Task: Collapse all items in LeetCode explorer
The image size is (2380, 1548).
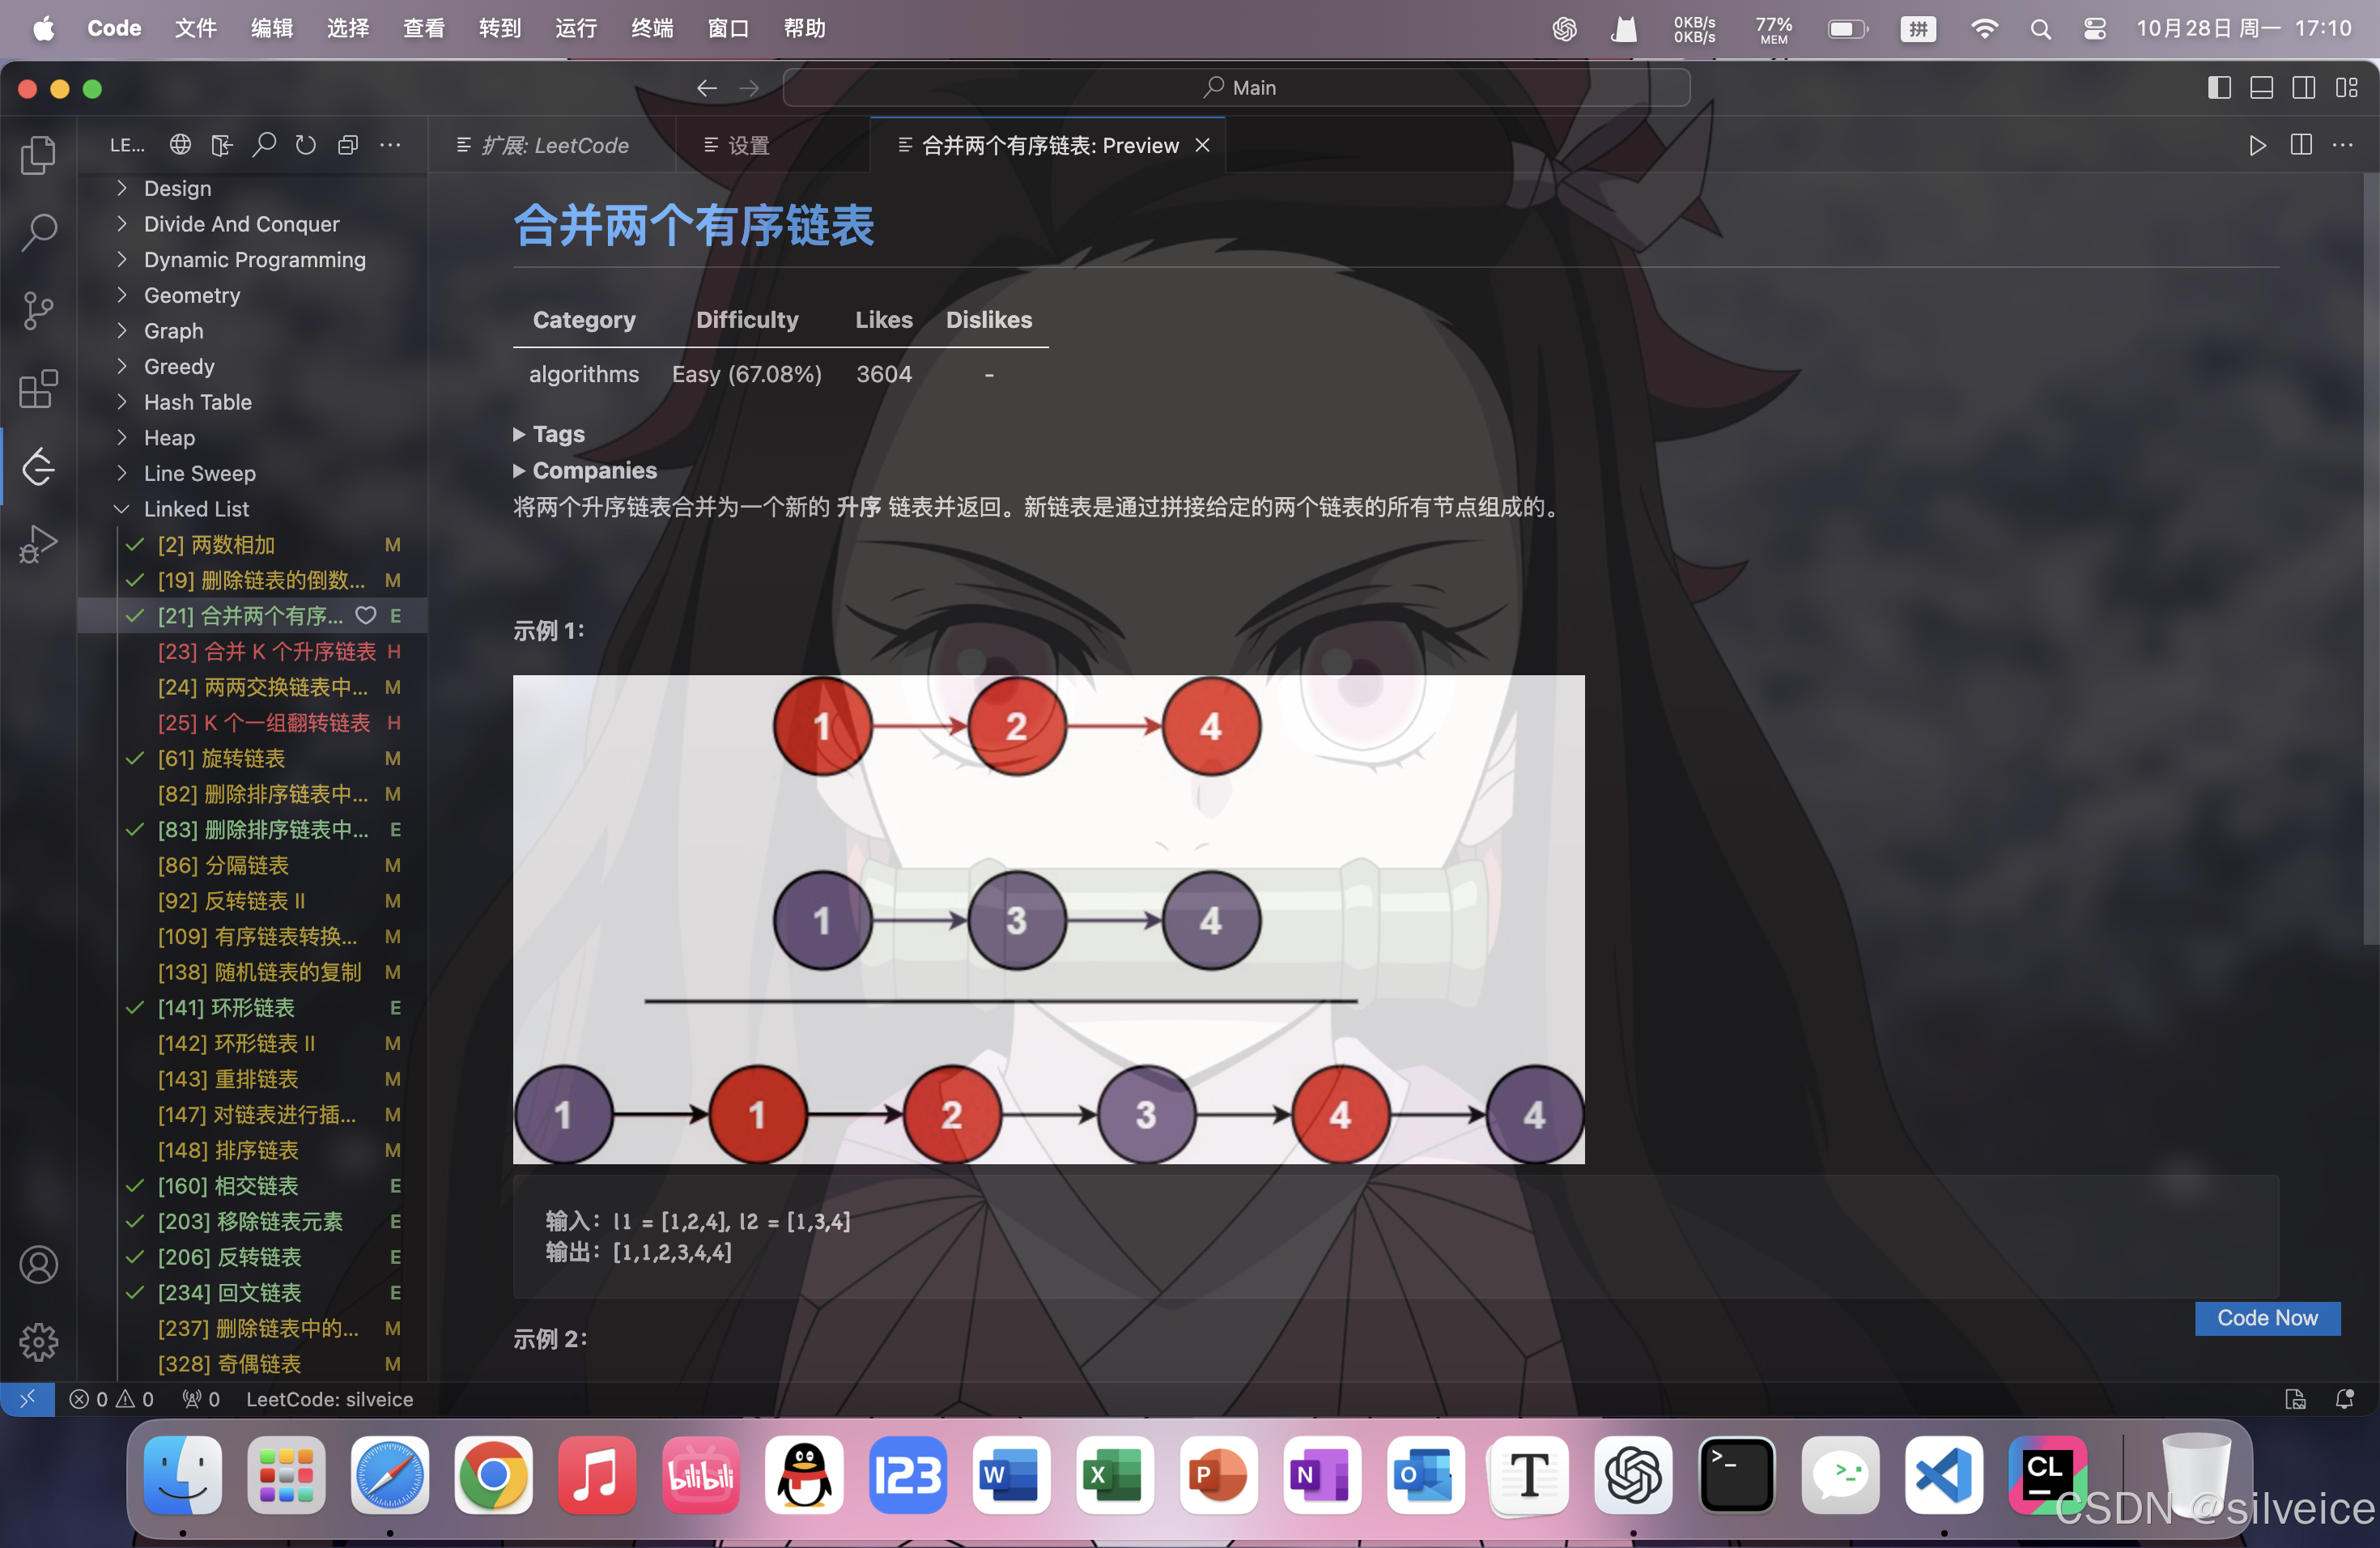Action: tap(348, 145)
